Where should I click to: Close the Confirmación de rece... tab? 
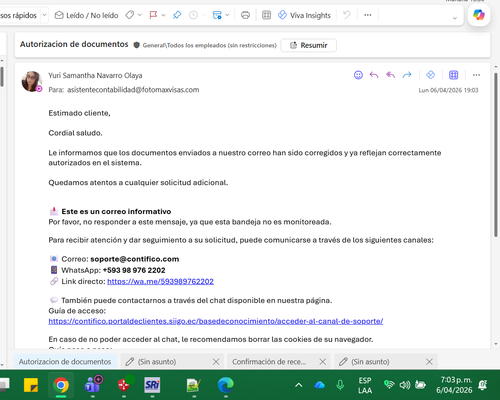click(322, 362)
